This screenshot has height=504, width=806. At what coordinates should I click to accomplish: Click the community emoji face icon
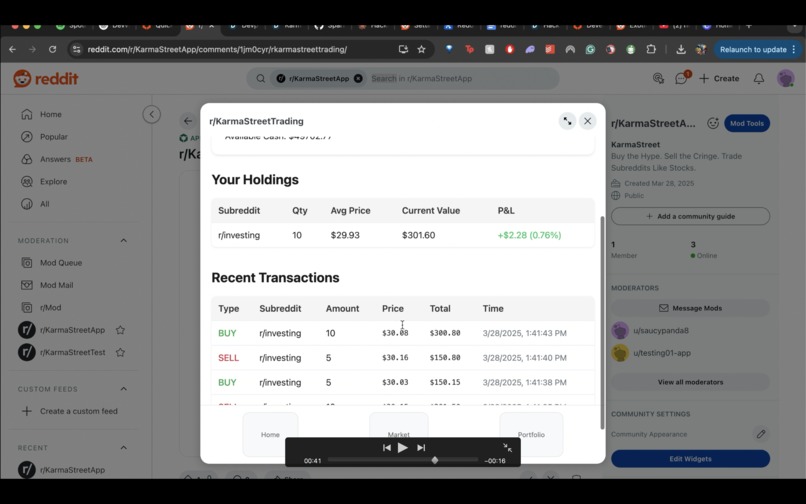coord(712,123)
